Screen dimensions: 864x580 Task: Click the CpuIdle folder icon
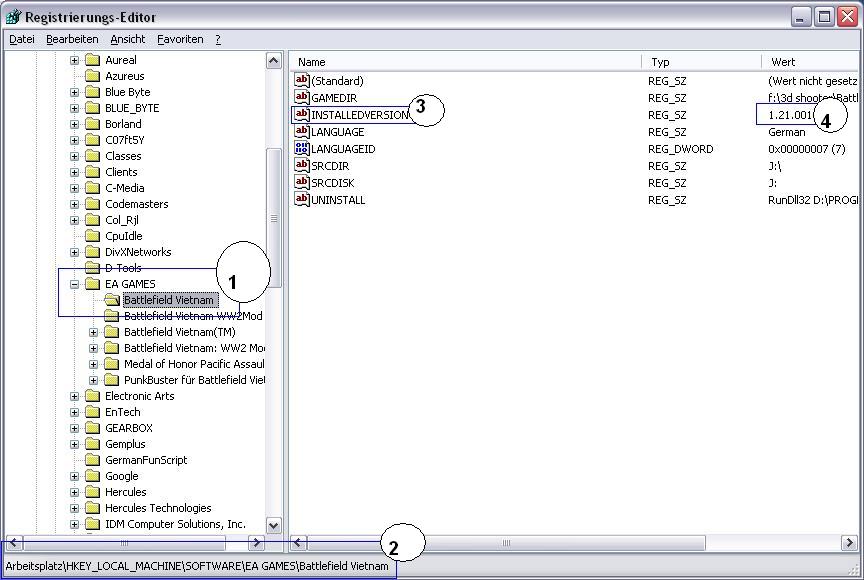93,236
